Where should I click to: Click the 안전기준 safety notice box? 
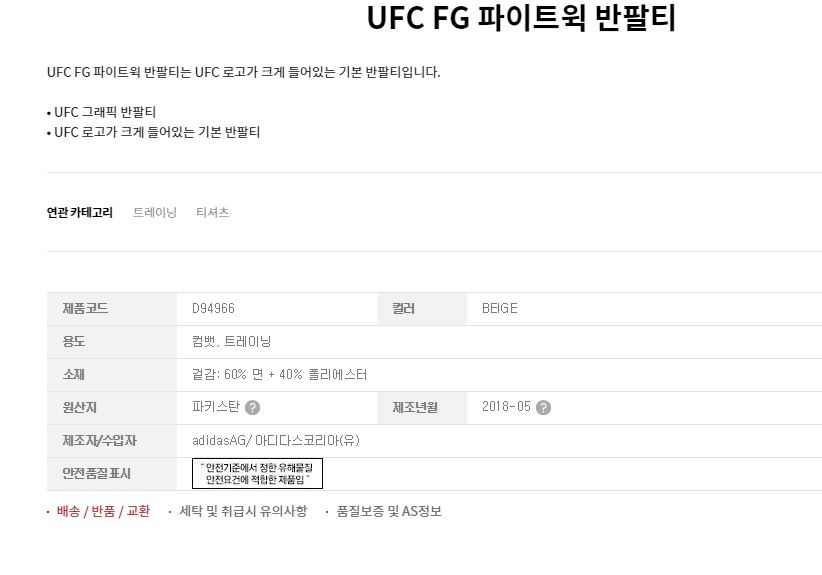tap(257, 474)
